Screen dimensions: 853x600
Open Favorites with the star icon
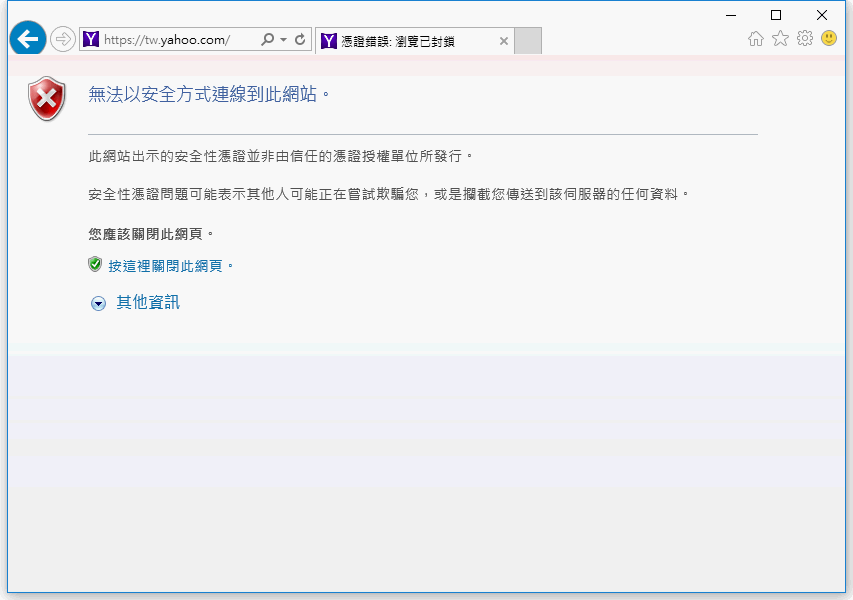tap(780, 38)
